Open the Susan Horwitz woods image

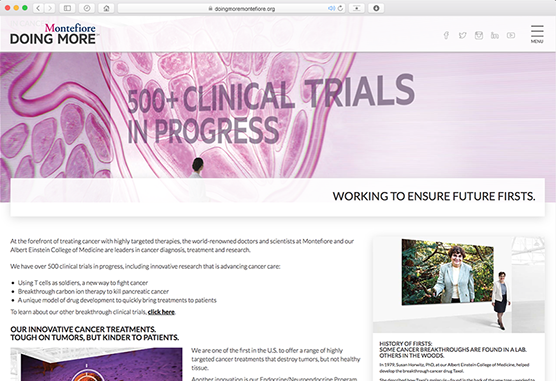458,285
